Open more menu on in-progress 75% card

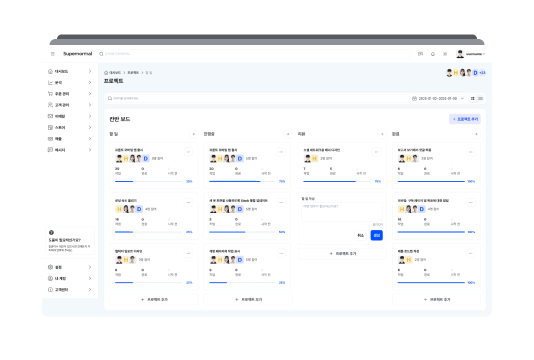pos(281,152)
